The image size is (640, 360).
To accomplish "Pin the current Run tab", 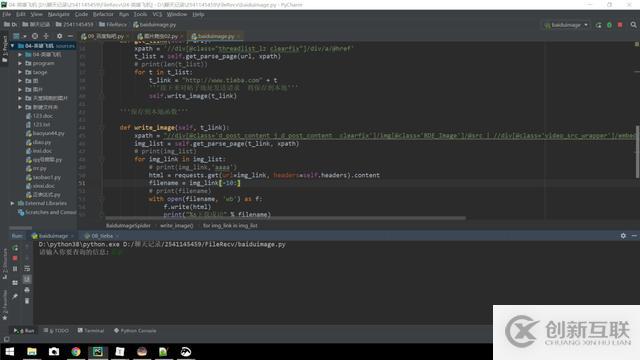I will click(15, 296).
